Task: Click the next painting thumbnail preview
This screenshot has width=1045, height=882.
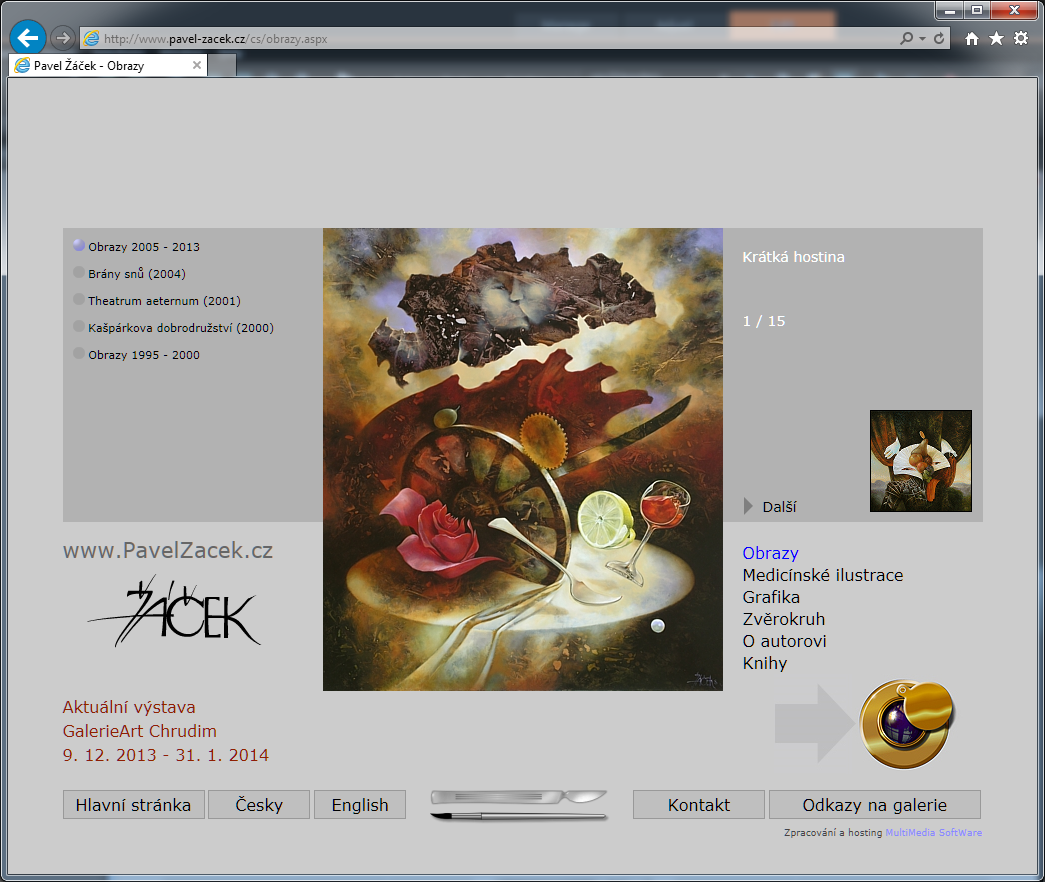Action: coord(920,461)
